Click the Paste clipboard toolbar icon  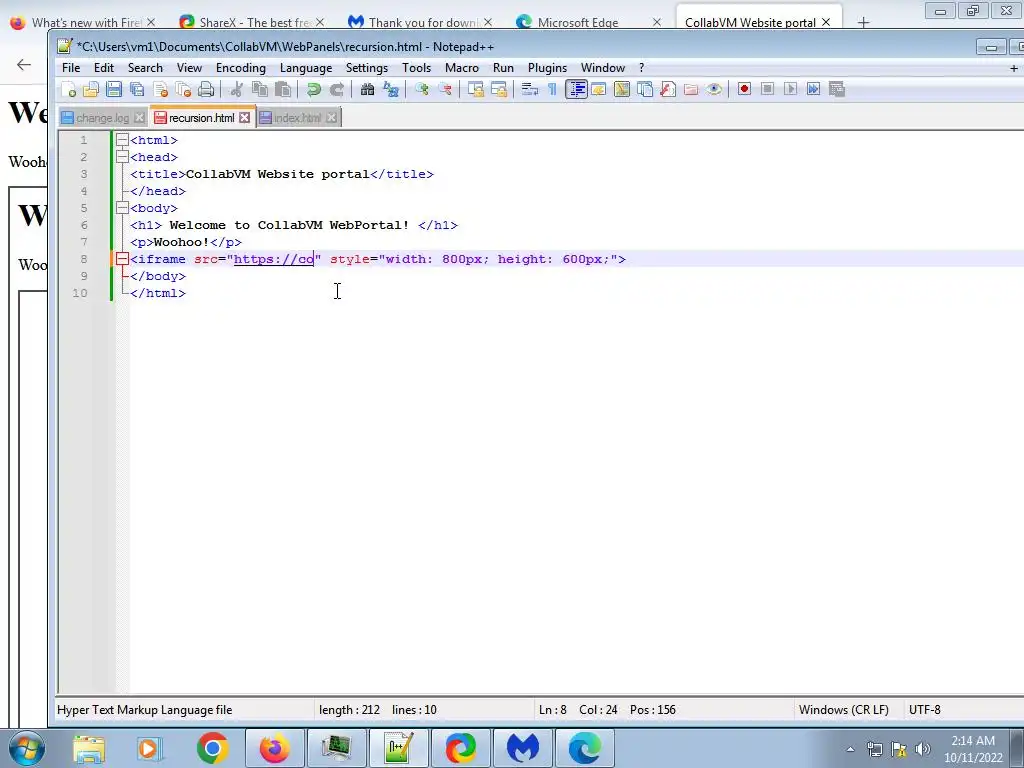pos(283,89)
